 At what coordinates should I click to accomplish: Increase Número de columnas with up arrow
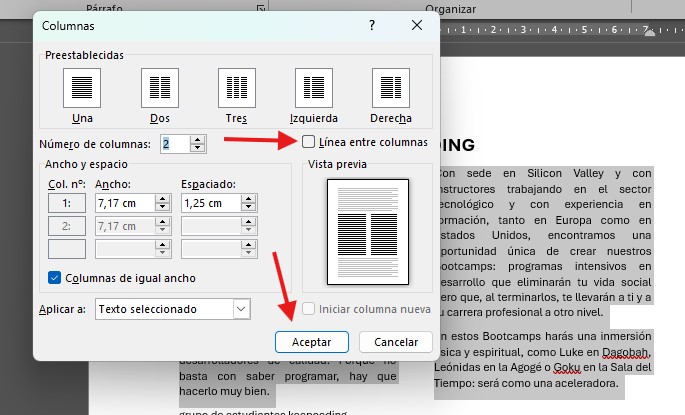pos(198,140)
